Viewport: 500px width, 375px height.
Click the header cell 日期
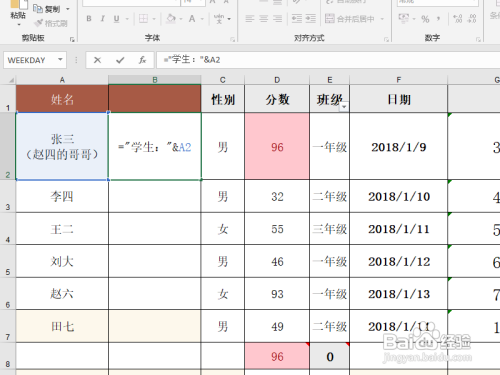click(399, 99)
